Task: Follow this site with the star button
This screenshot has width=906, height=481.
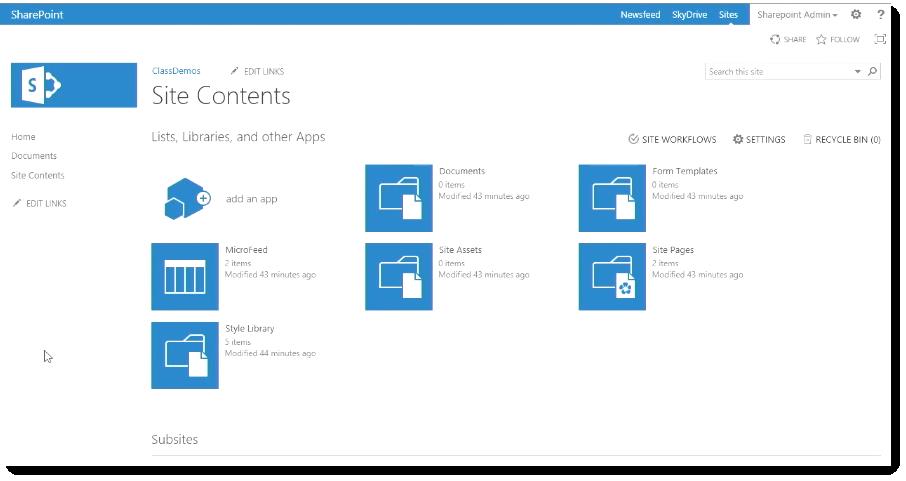Action: [x=838, y=39]
